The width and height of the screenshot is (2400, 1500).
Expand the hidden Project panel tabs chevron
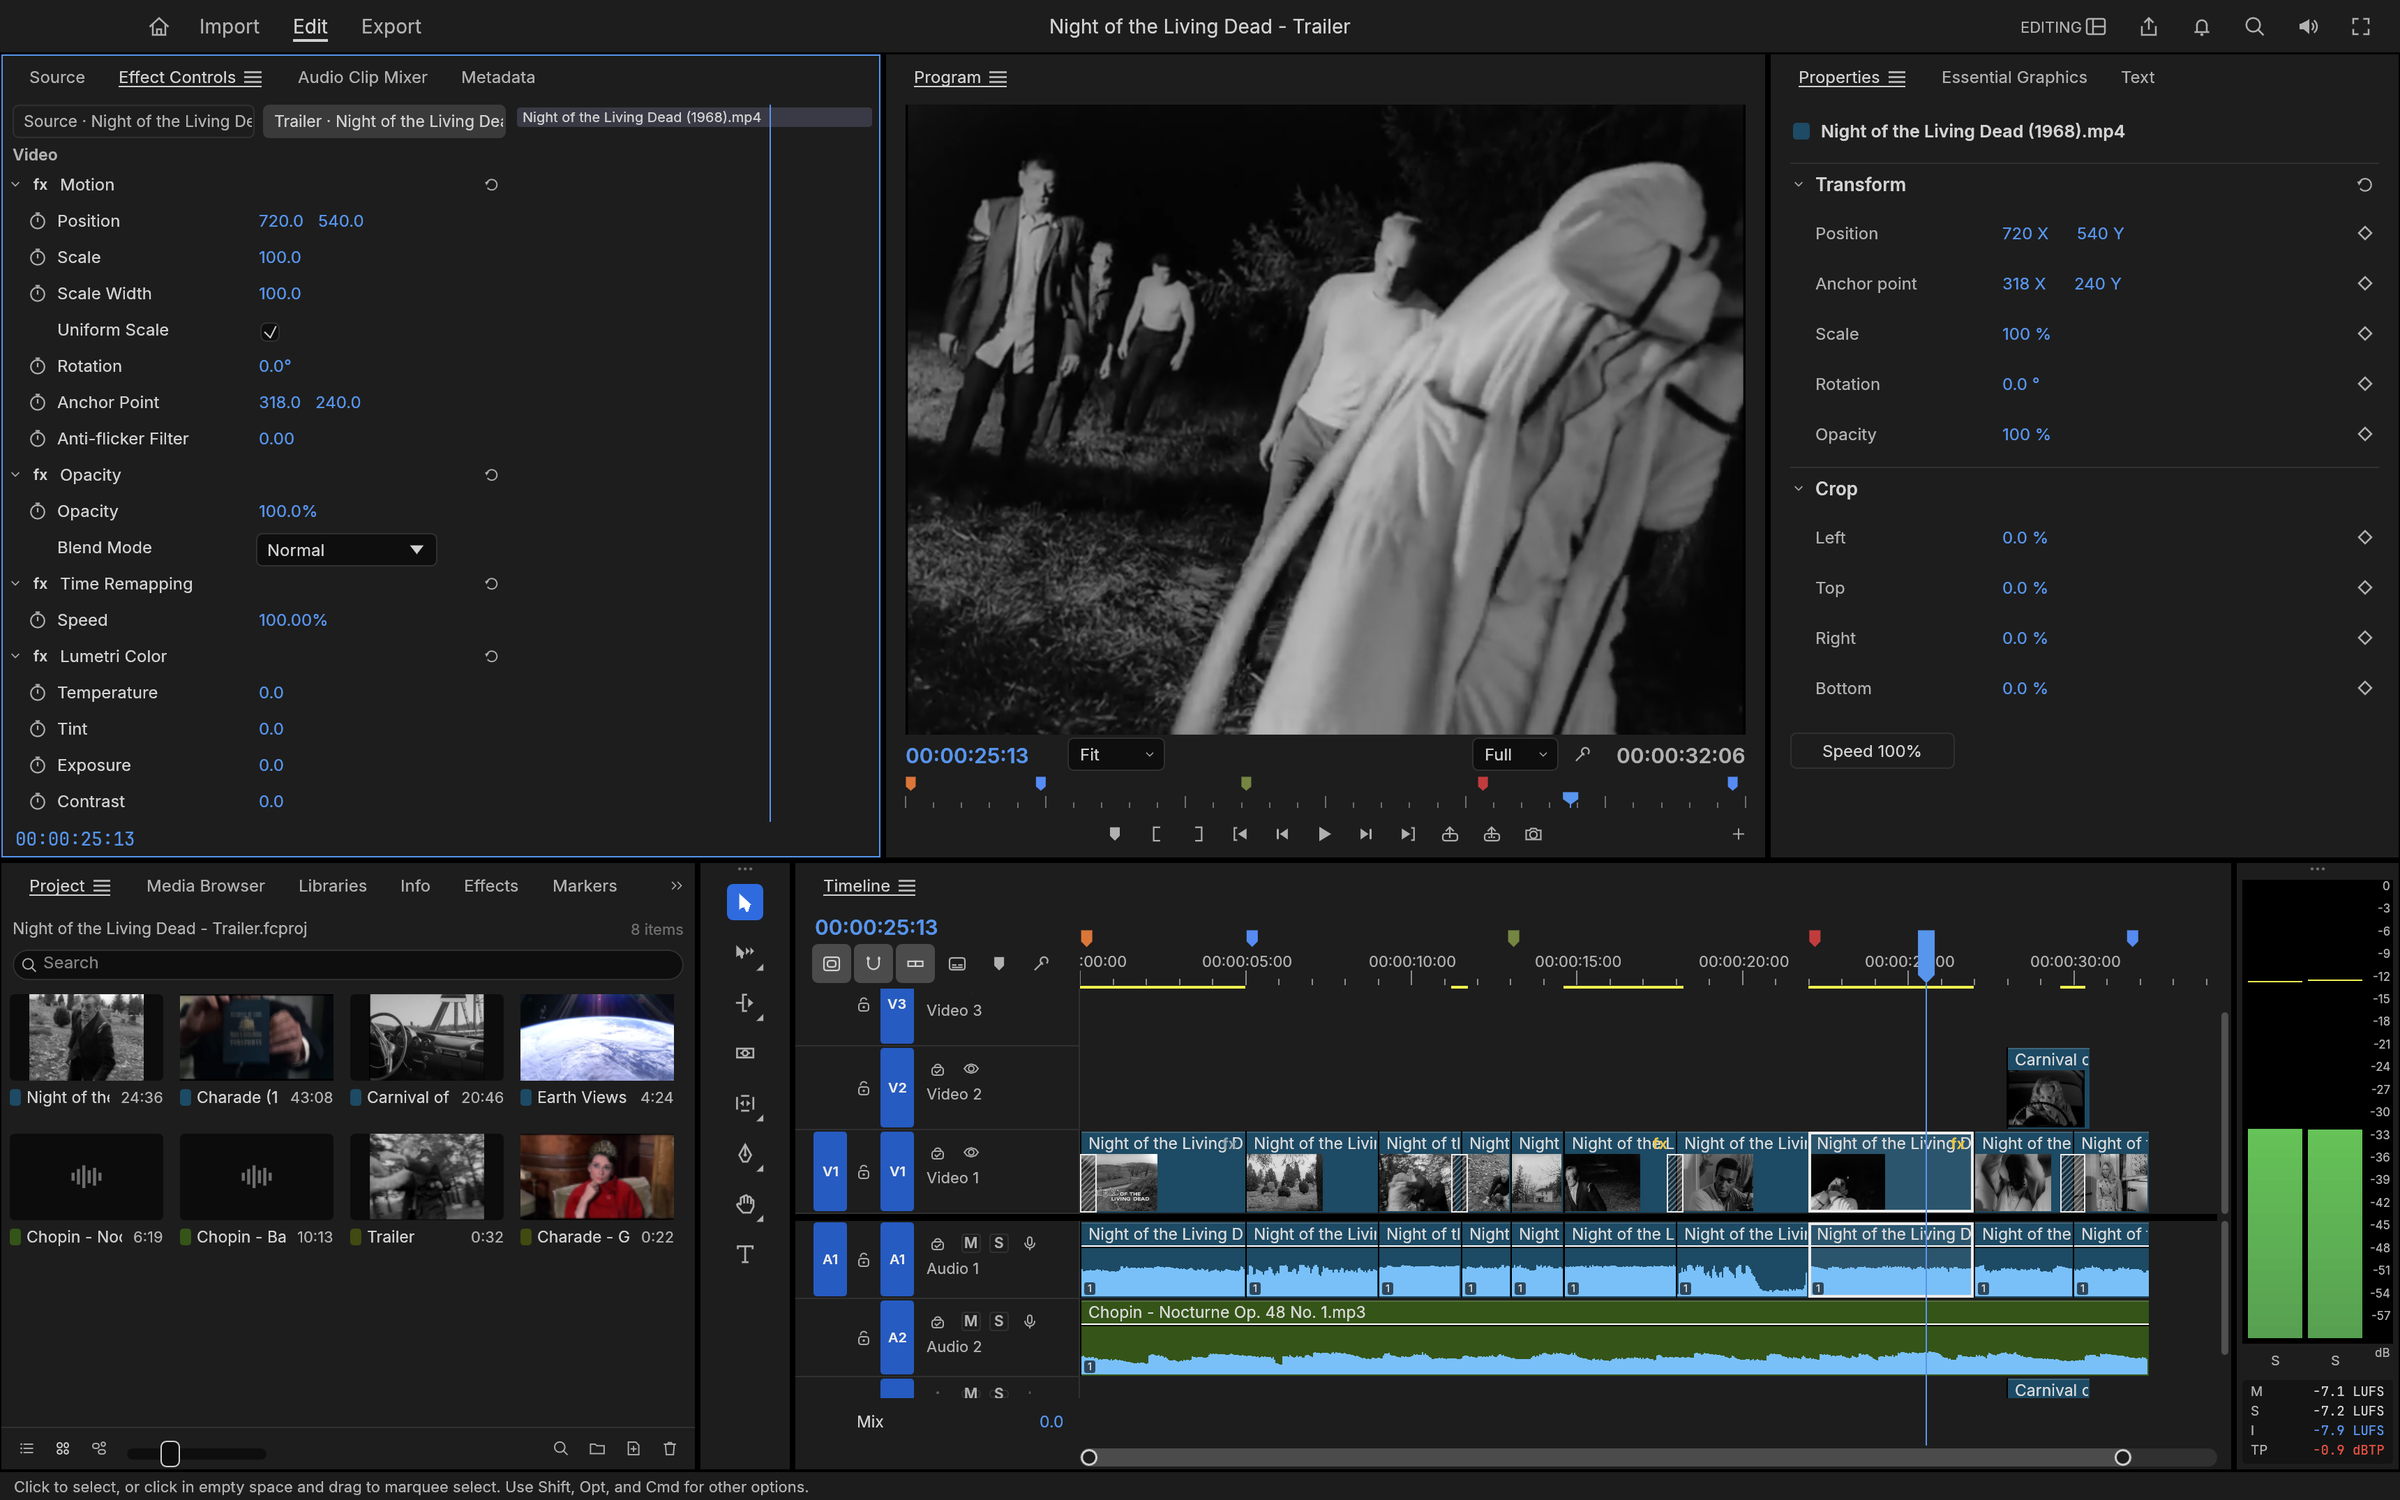click(676, 886)
